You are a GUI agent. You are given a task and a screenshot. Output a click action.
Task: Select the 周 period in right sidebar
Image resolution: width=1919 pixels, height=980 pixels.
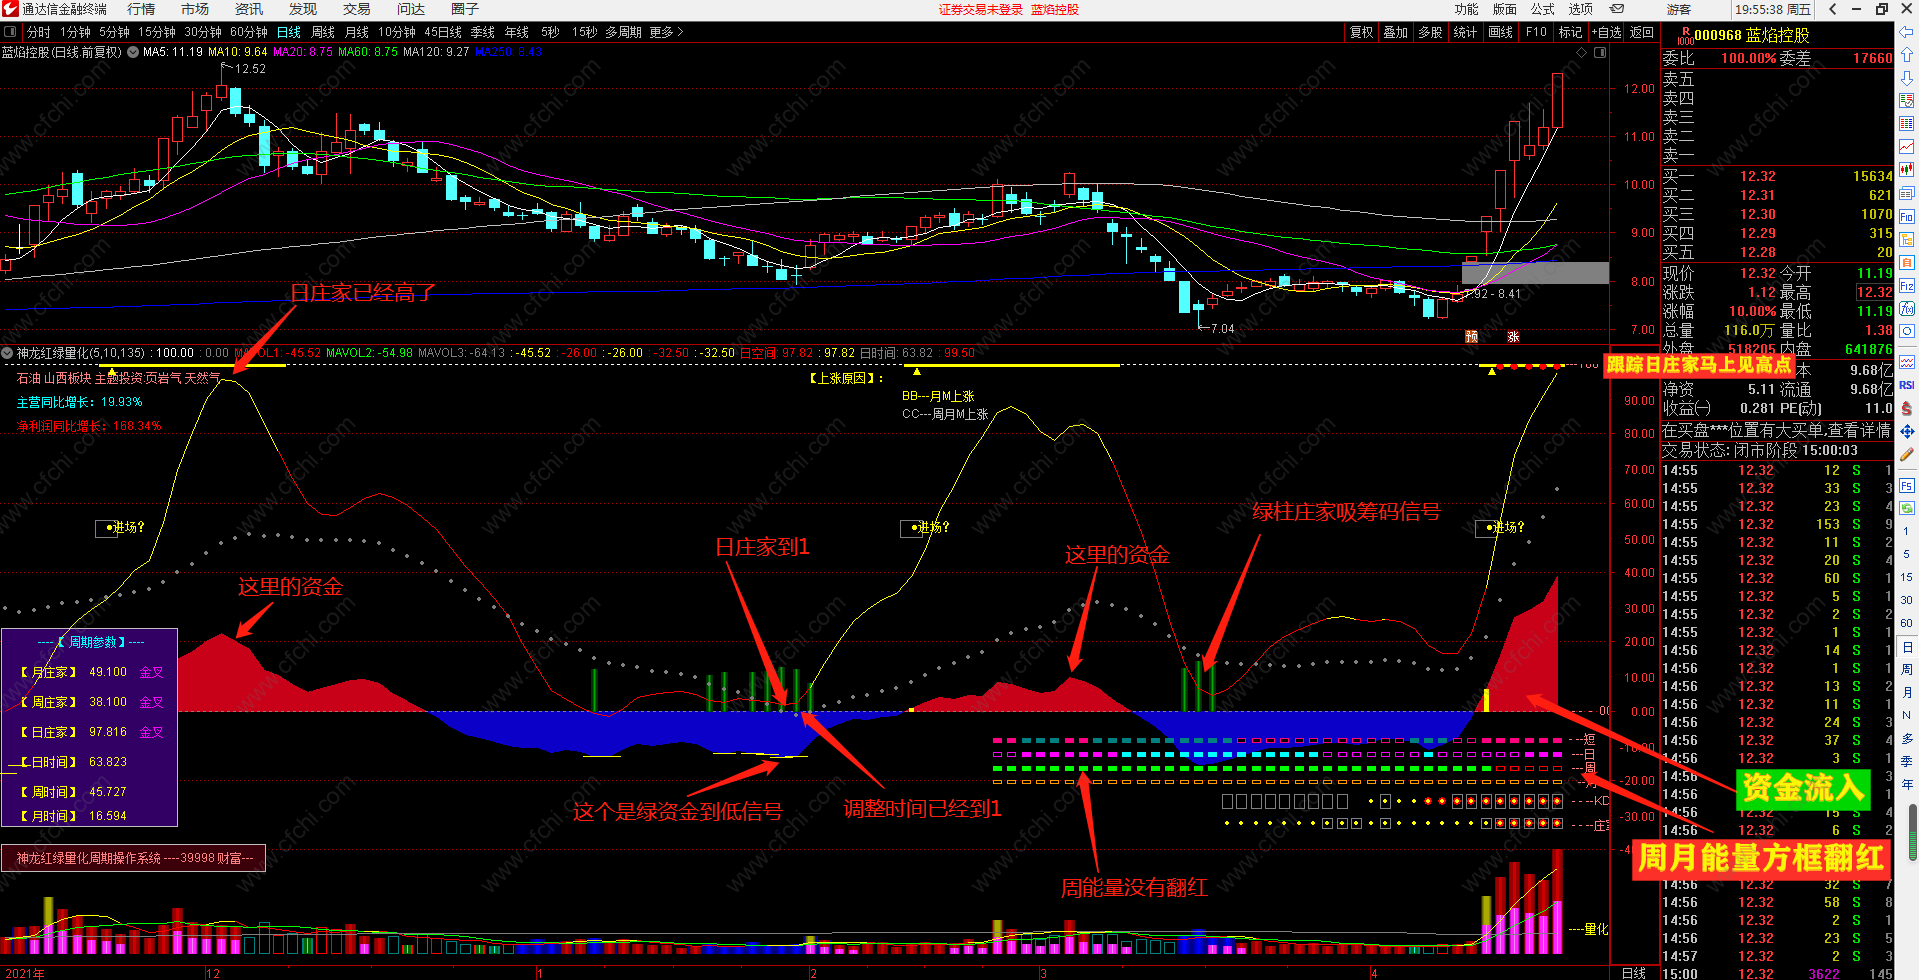coord(1907,669)
